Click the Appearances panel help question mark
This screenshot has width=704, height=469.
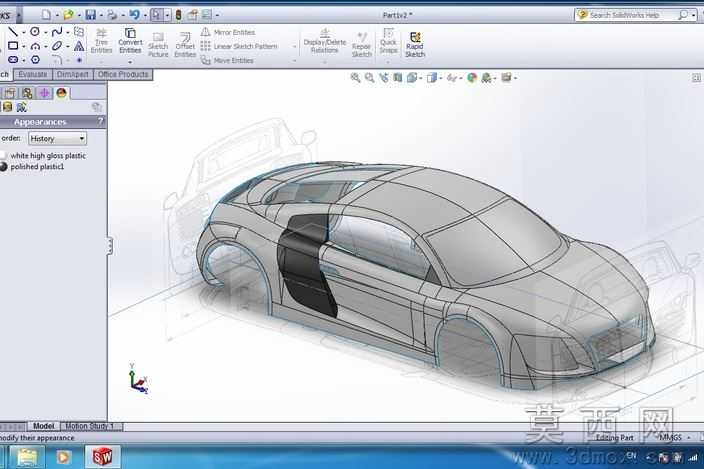tap(101, 121)
